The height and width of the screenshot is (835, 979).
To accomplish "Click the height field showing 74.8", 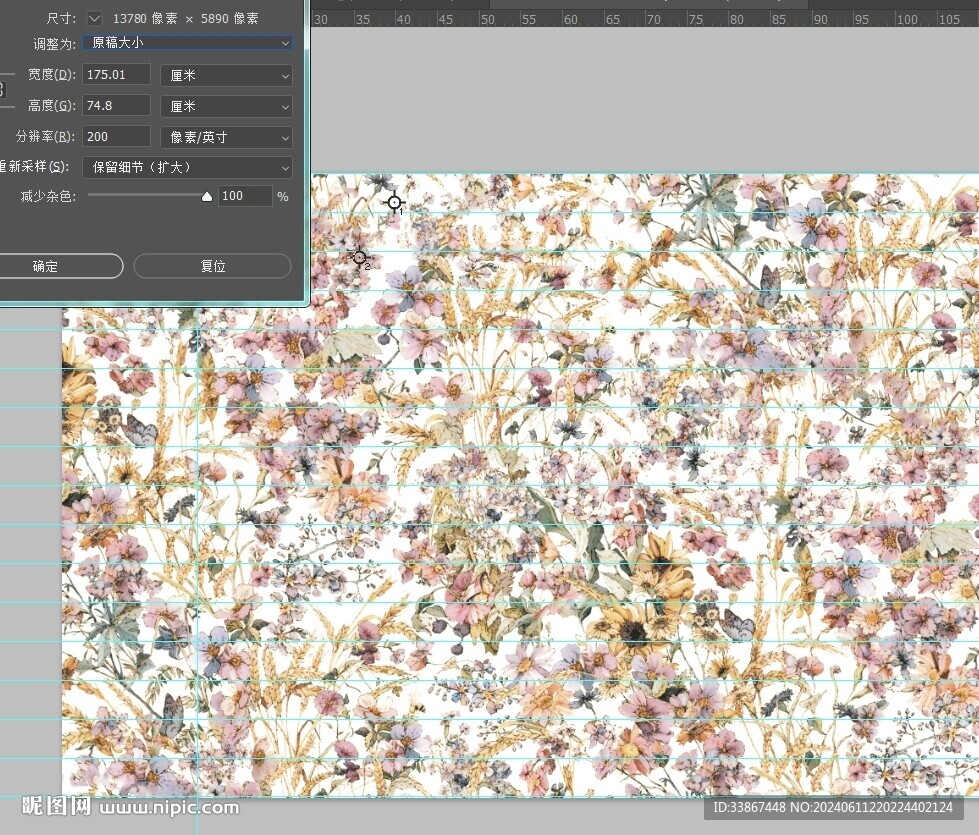I will 116,106.
